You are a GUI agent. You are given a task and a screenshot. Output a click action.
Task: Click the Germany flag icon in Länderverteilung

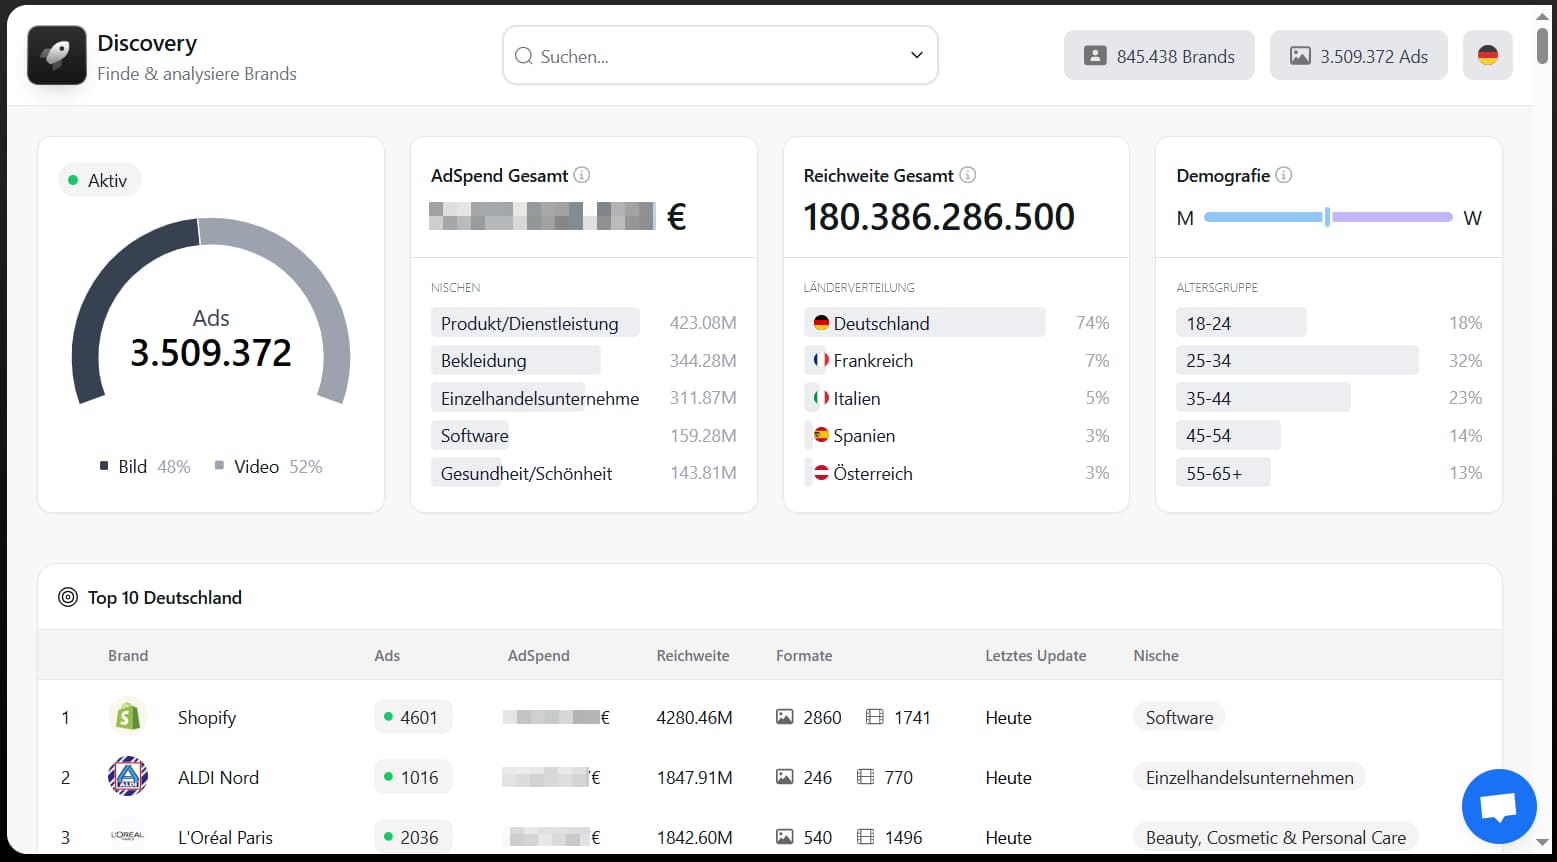[x=821, y=323]
